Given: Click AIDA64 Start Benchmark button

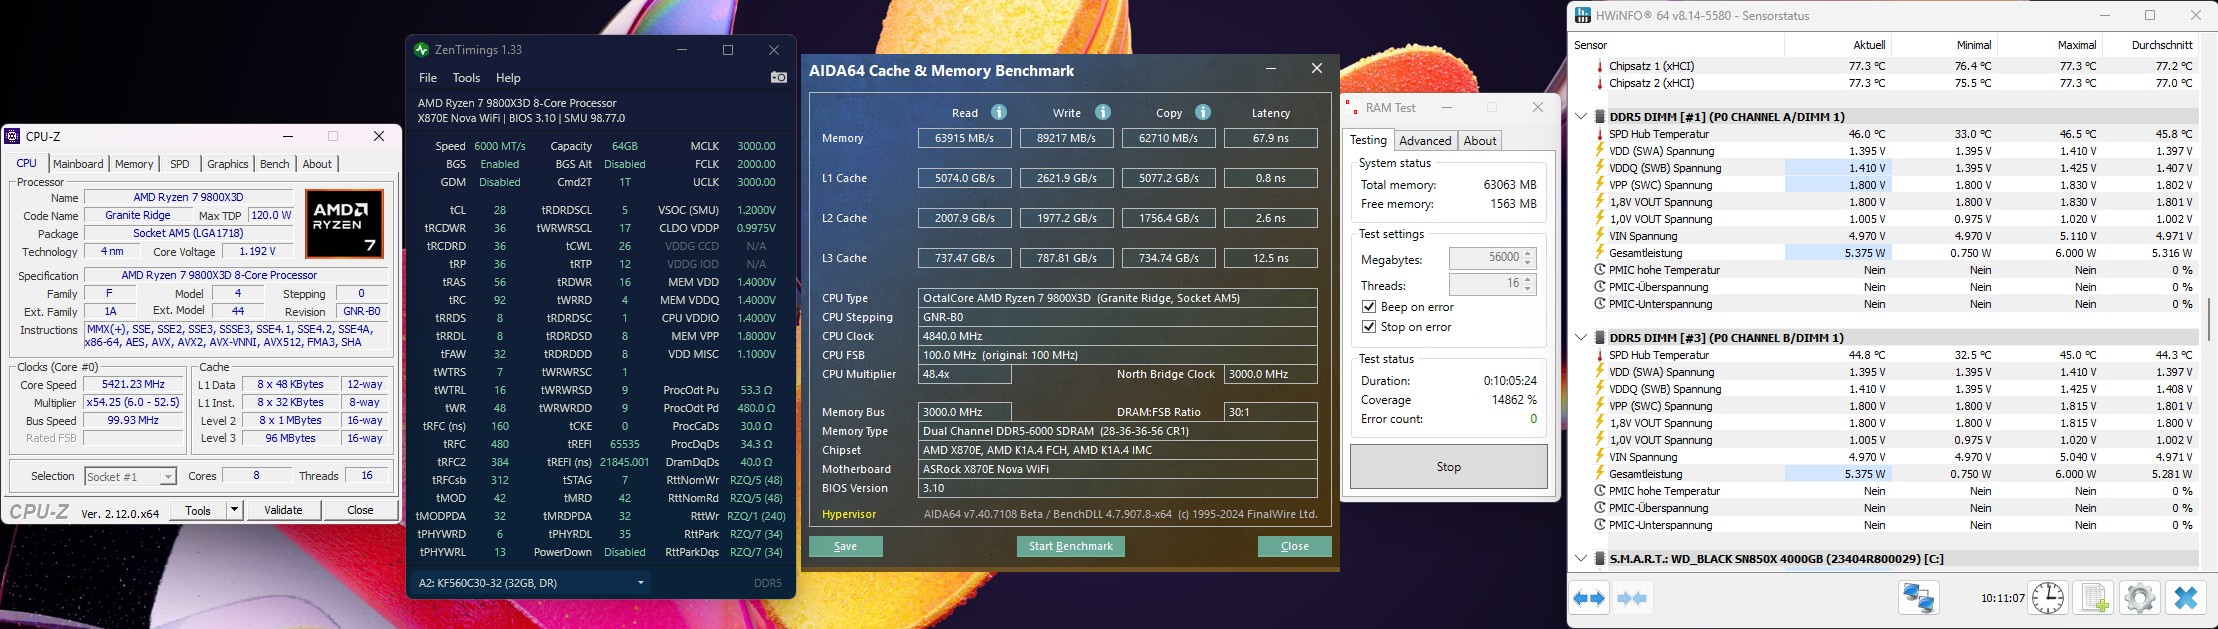Looking at the screenshot, I should [x=1070, y=546].
